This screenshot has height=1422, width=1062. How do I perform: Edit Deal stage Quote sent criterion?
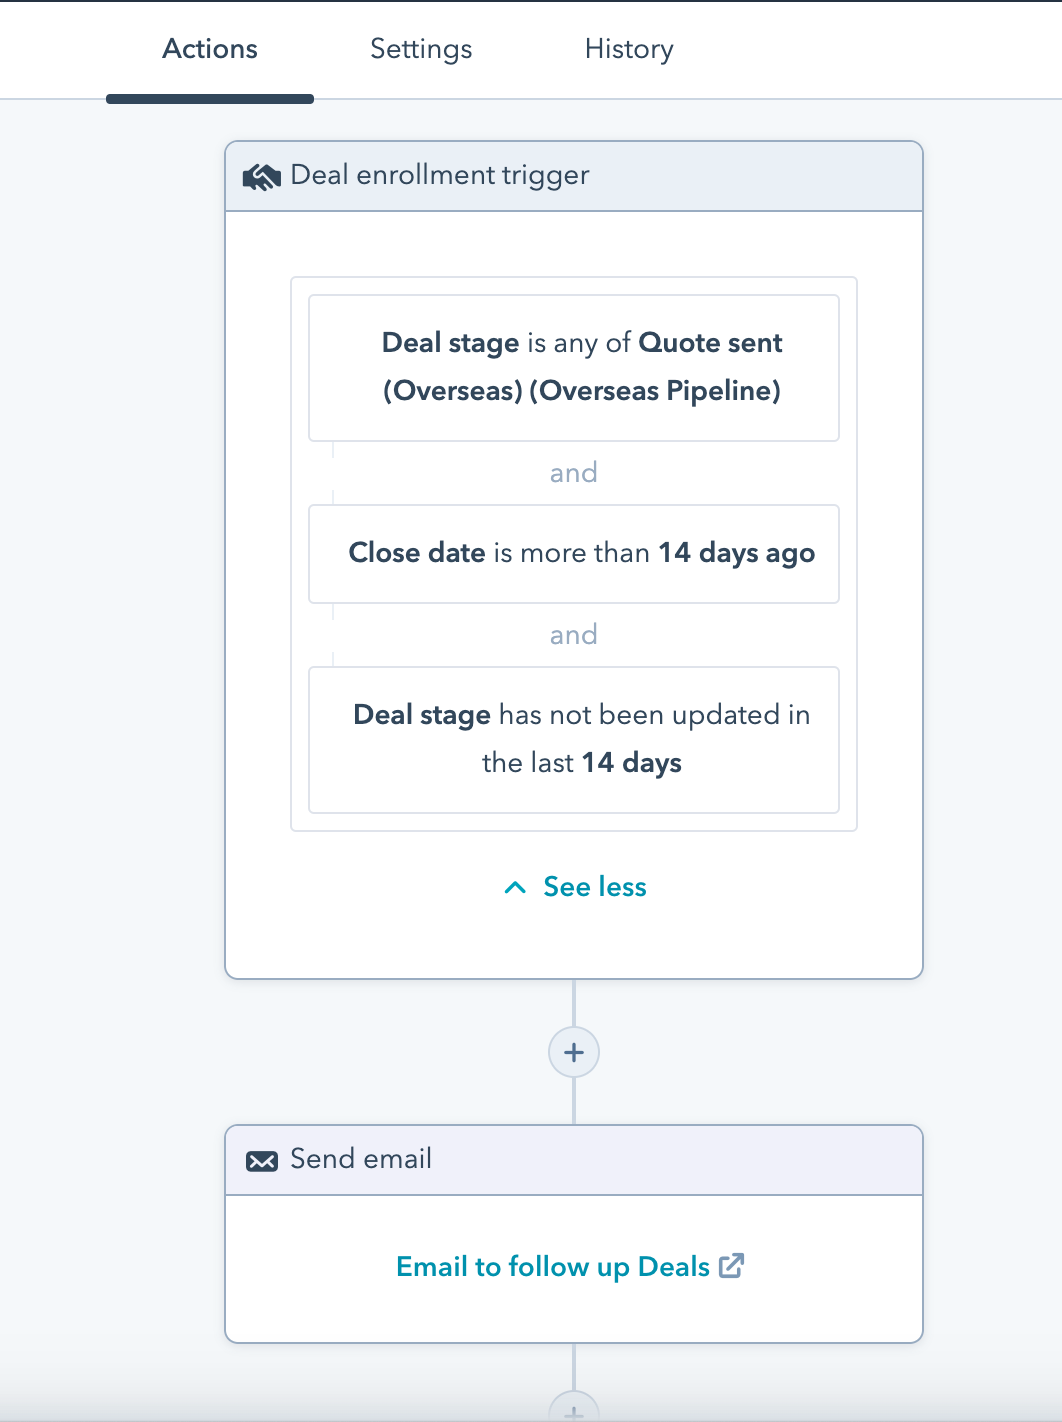(574, 368)
